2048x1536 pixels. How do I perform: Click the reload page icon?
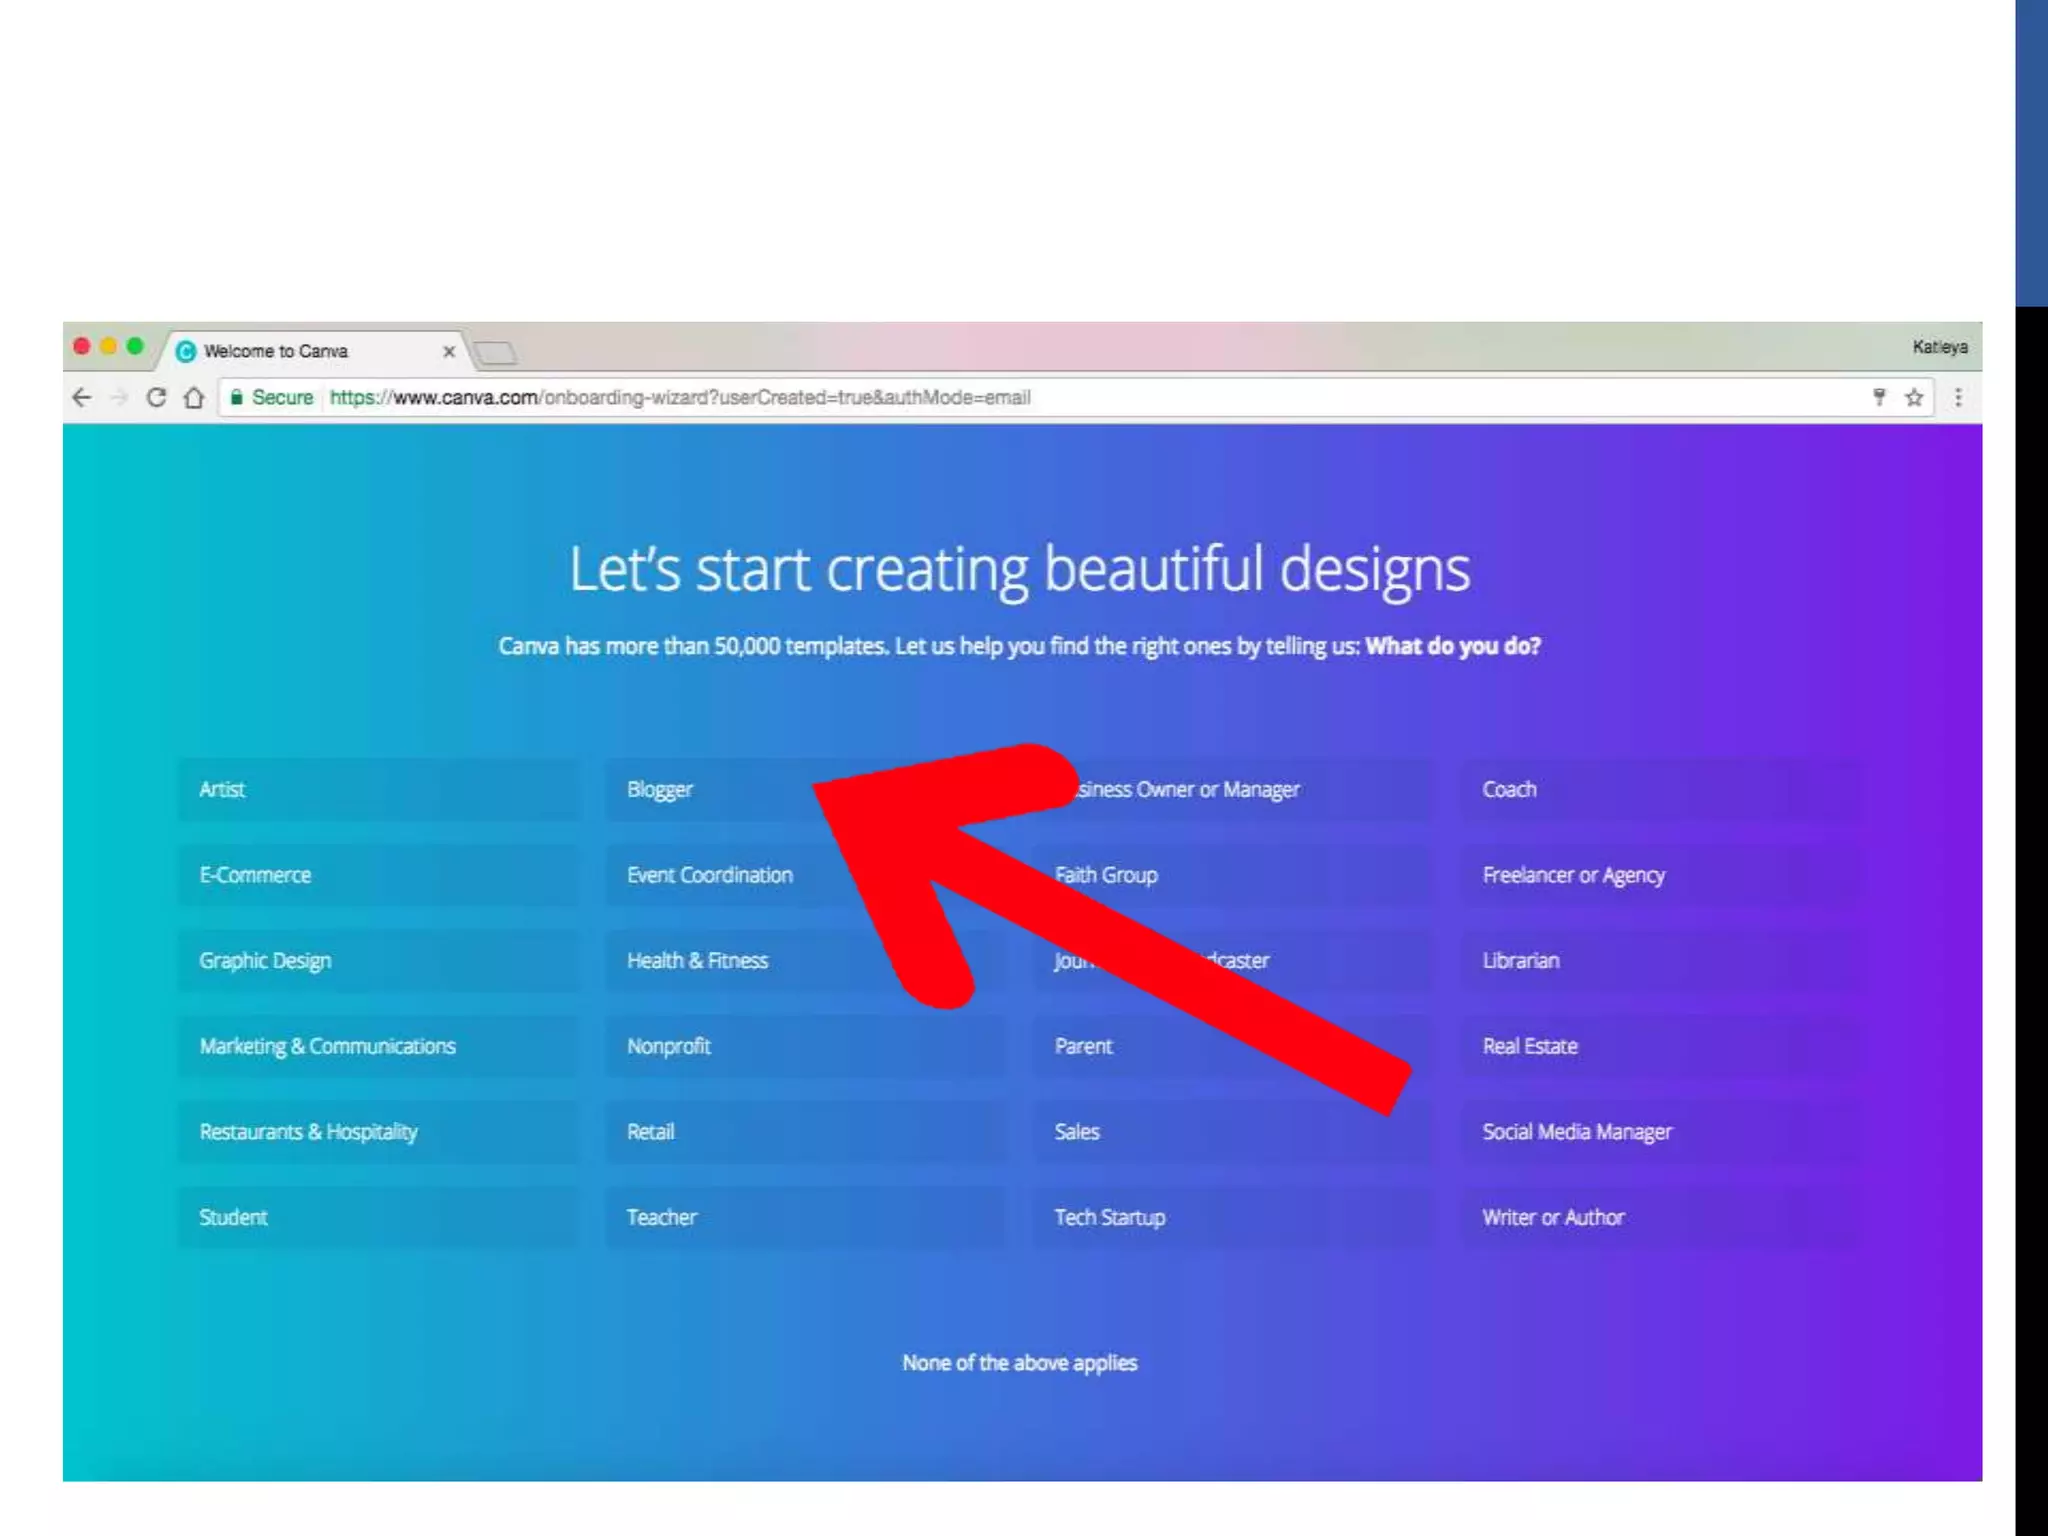[156, 397]
